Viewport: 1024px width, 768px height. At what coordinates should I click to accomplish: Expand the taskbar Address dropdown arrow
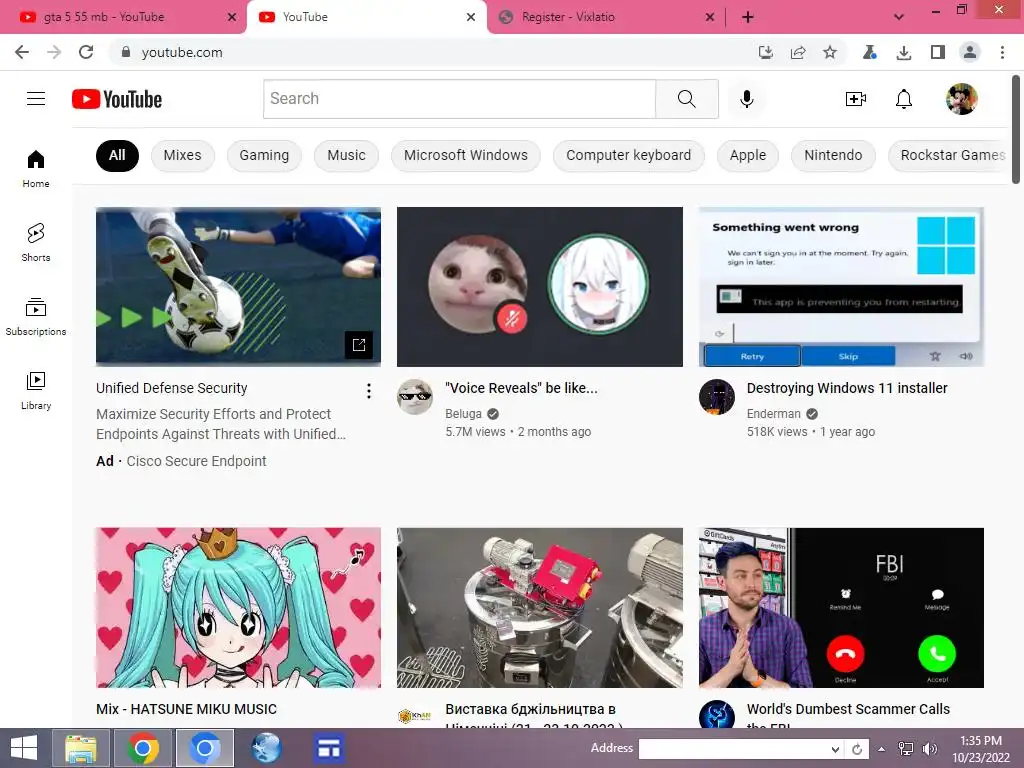coord(835,749)
